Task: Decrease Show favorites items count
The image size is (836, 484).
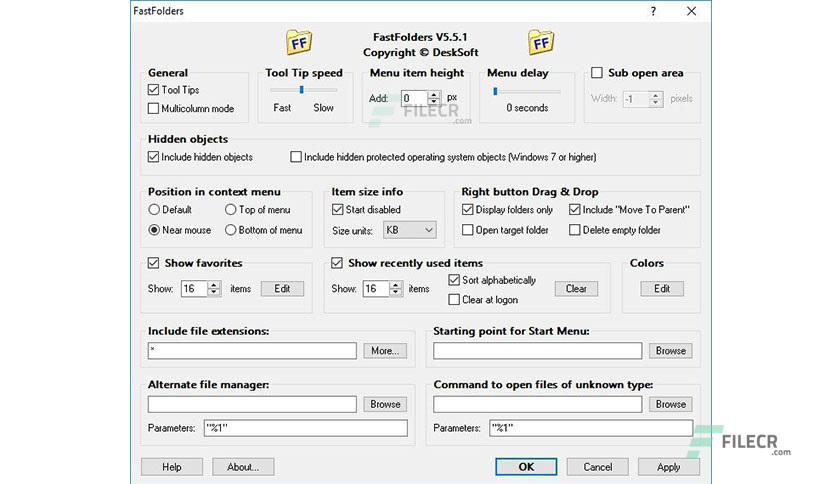Action: tap(214, 292)
